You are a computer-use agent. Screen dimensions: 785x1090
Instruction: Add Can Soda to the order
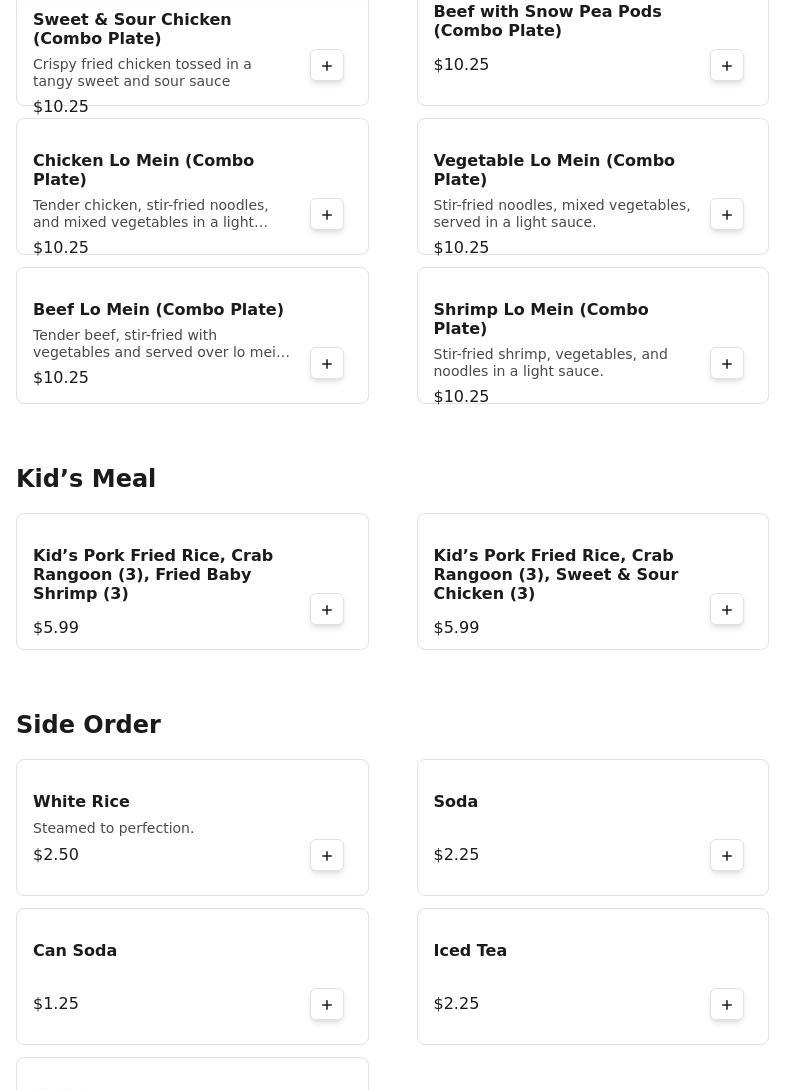(x=327, y=1005)
